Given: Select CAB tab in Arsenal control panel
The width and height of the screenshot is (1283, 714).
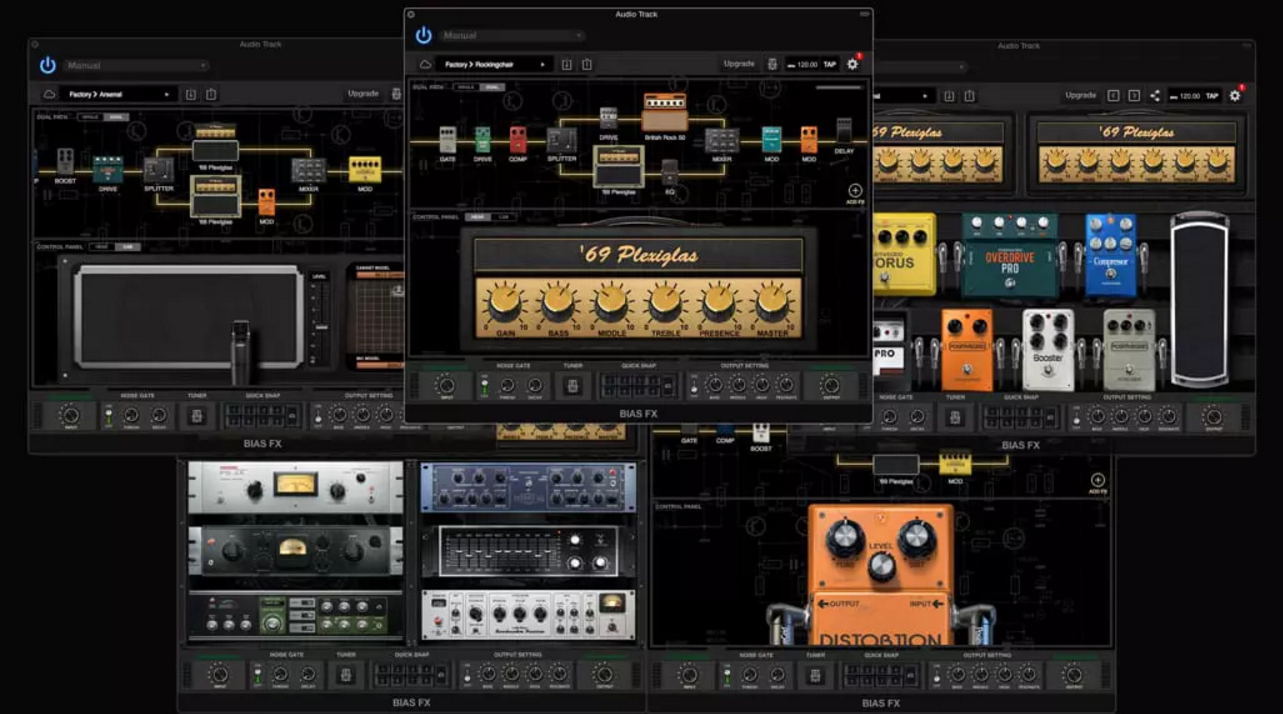Looking at the screenshot, I should coord(127,247).
